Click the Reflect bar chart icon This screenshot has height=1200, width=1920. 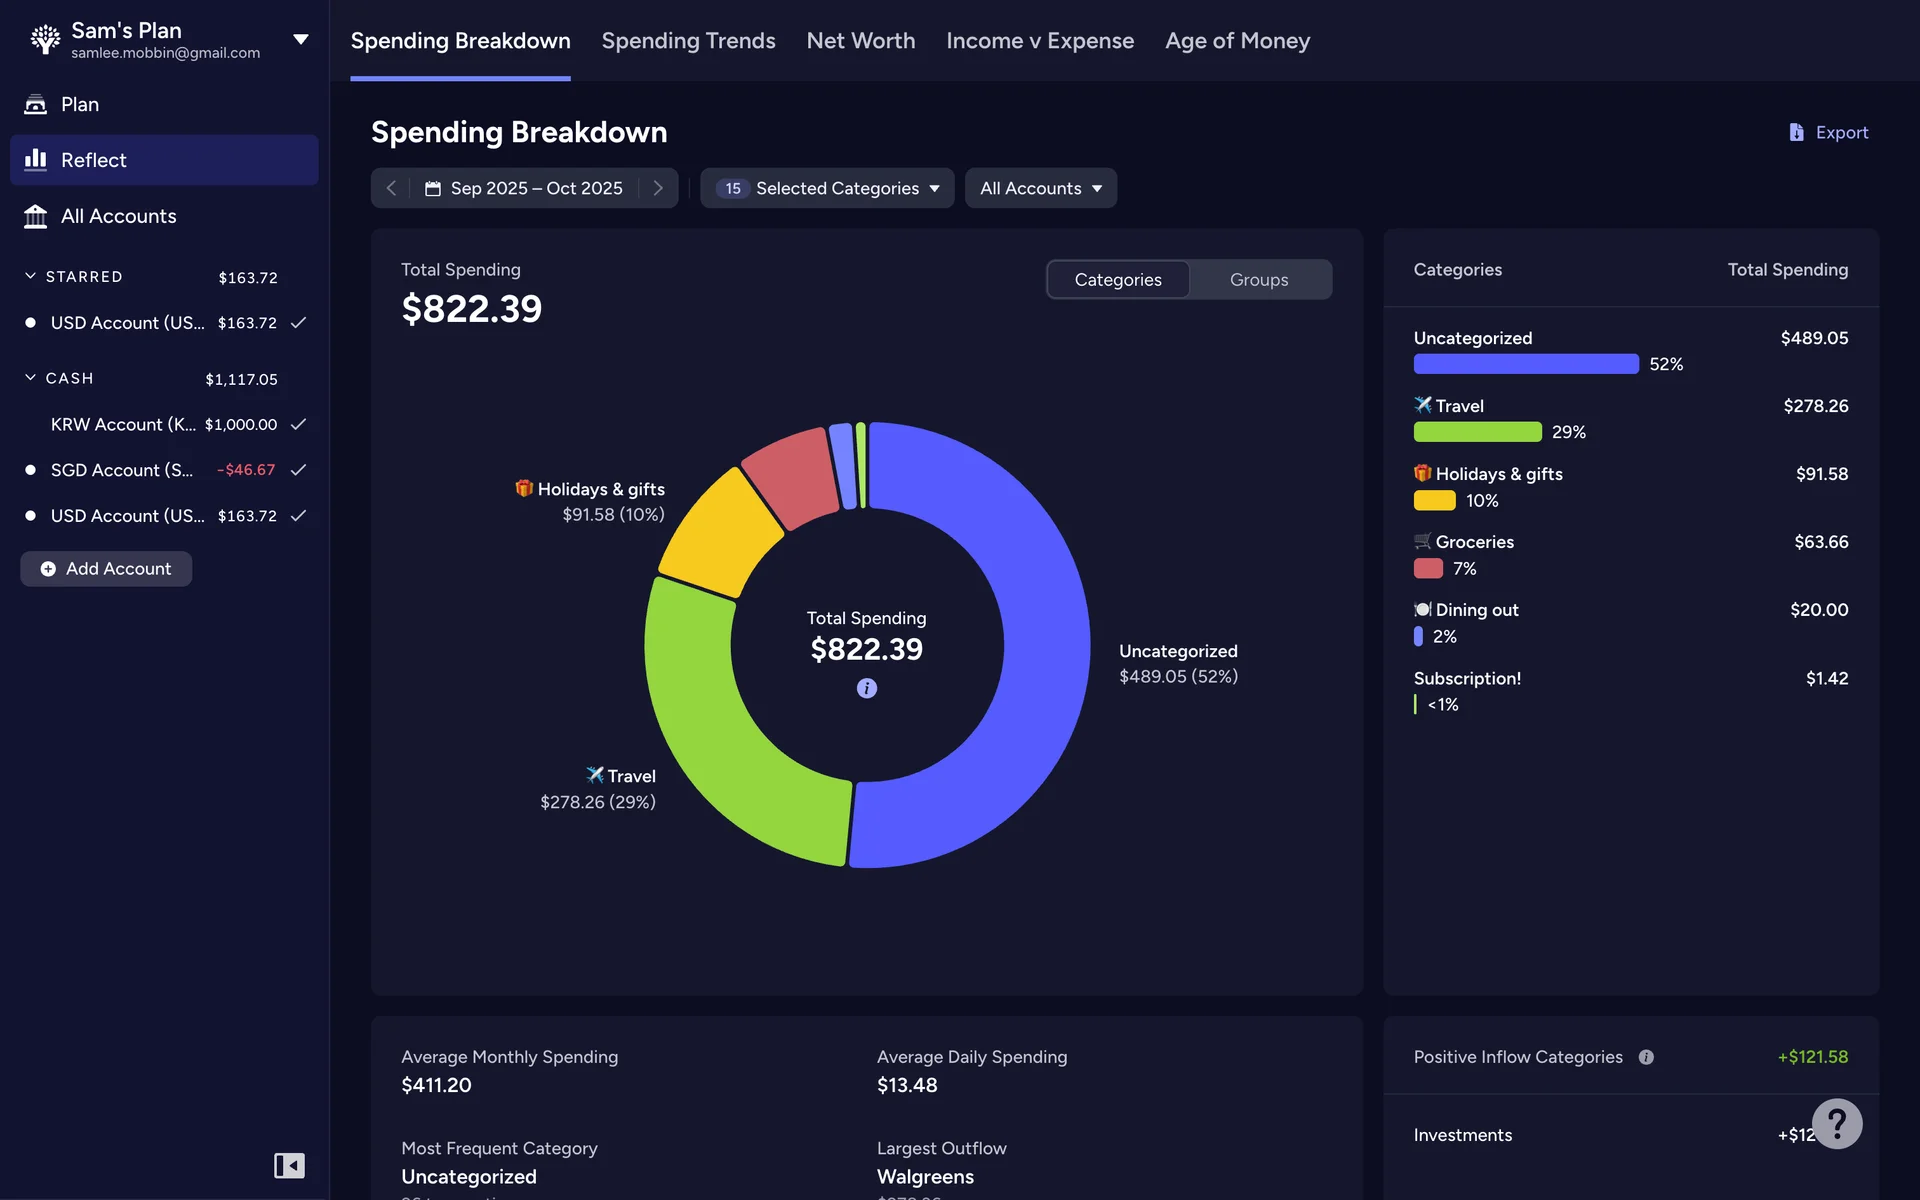36,160
